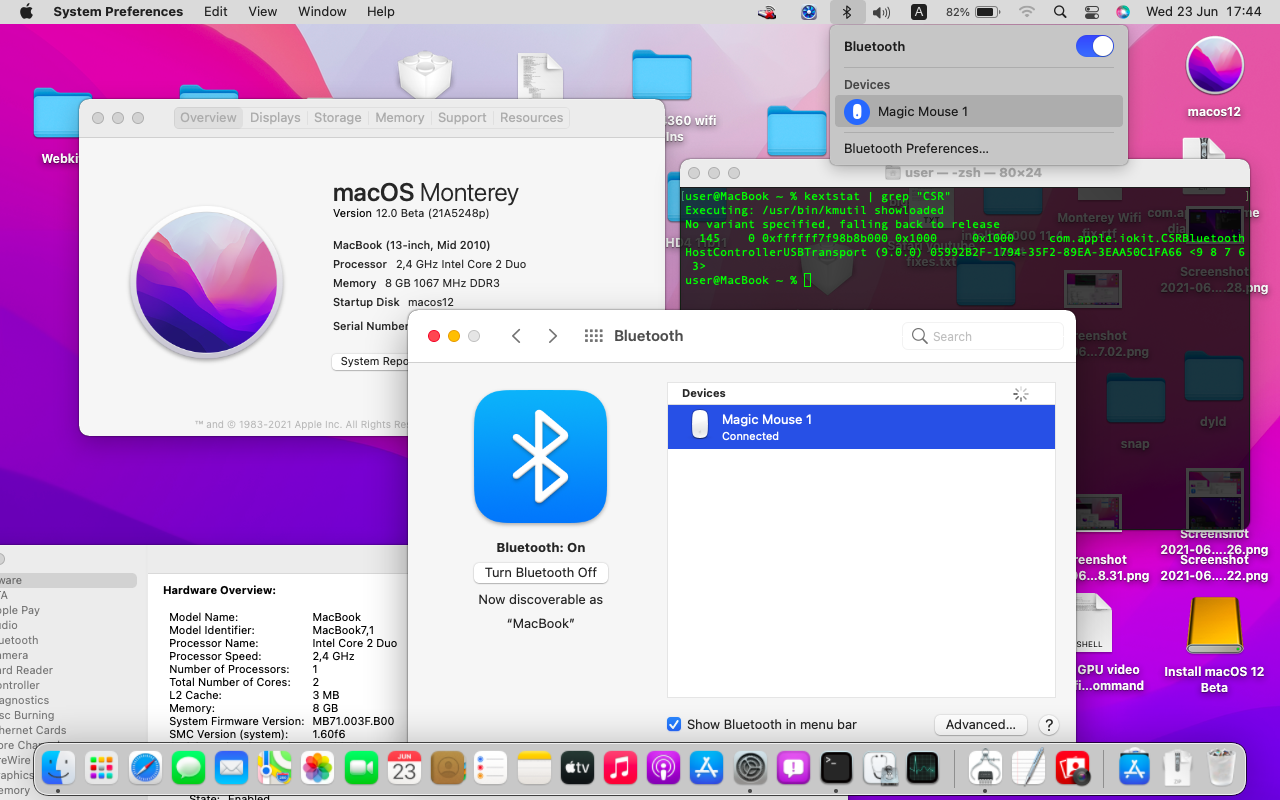Image resolution: width=1280 pixels, height=800 pixels.
Task: Click the Wi-Fi status icon
Action: point(1027,12)
